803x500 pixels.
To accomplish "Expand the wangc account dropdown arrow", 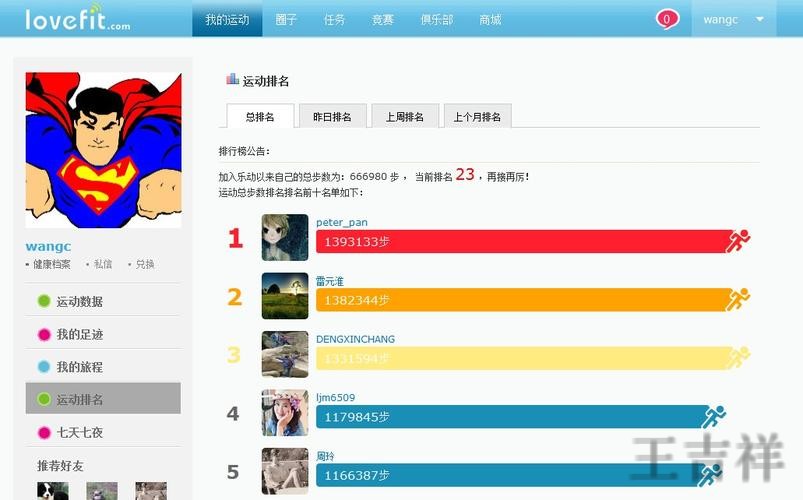I will (759, 19).
